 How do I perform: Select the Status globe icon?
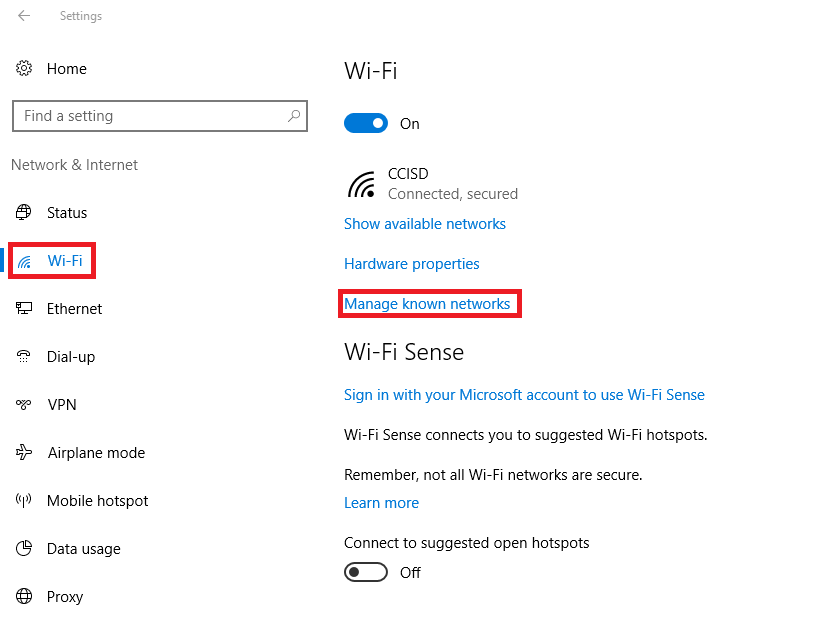tap(23, 212)
